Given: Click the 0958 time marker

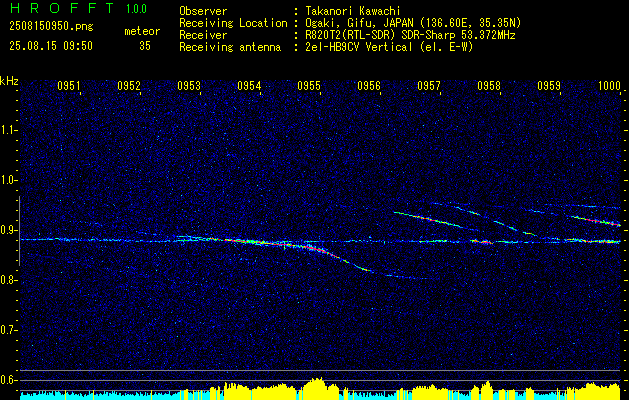Looking at the screenshot, I should 489,86.
